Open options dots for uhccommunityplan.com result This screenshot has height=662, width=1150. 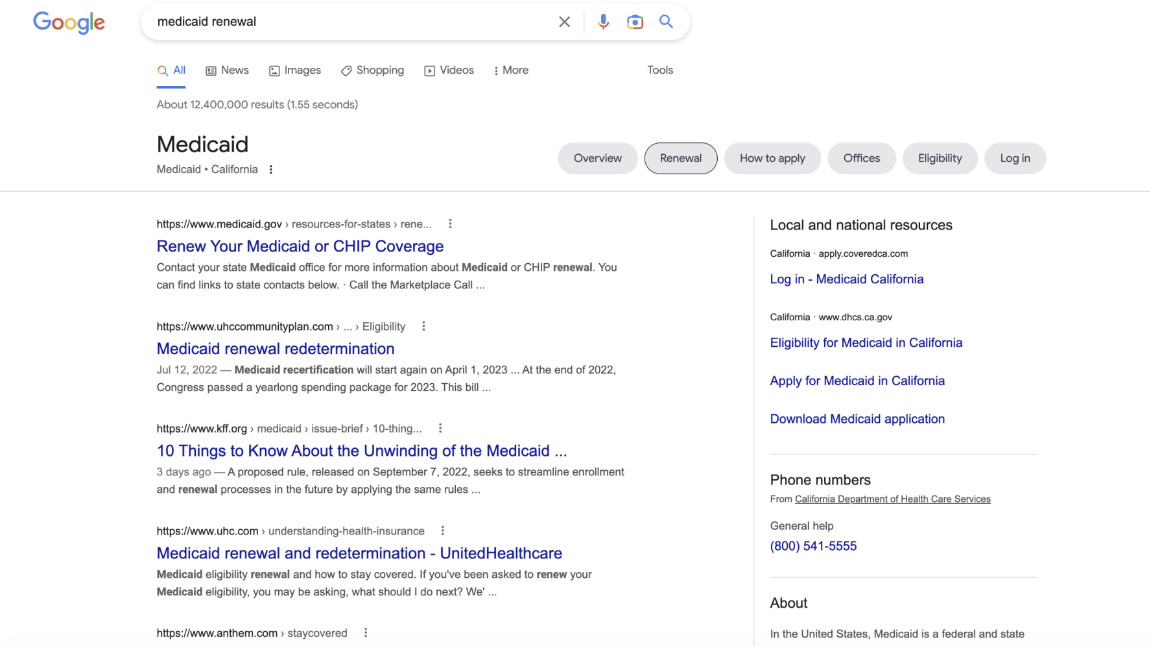pos(424,327)
